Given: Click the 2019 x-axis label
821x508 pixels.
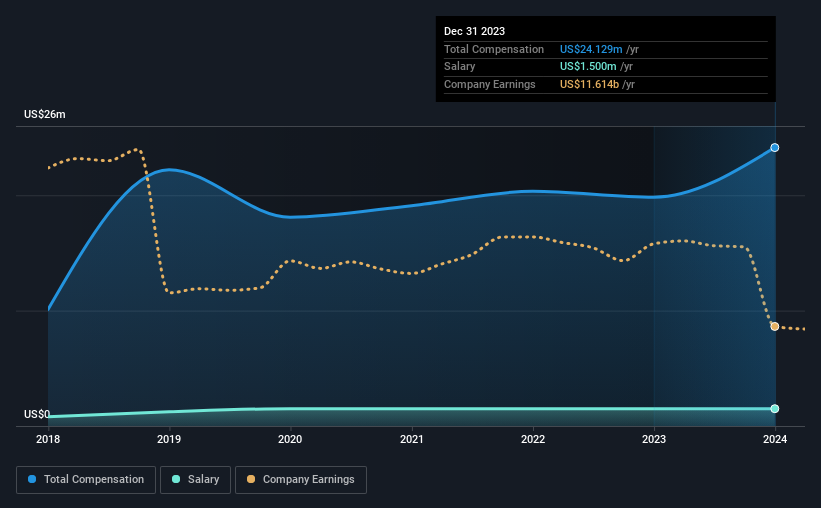Looking at the screenshot, I should point(169,439).
